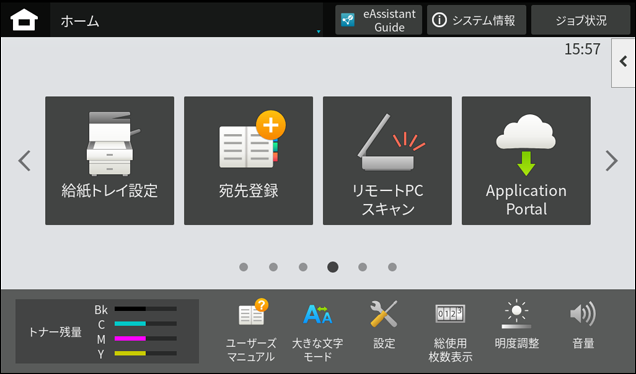Screen dimensions: 636x374
Task: Tap the トナー残量 toner remaining label
Action: pyautogui.click(x=55, y=332)
